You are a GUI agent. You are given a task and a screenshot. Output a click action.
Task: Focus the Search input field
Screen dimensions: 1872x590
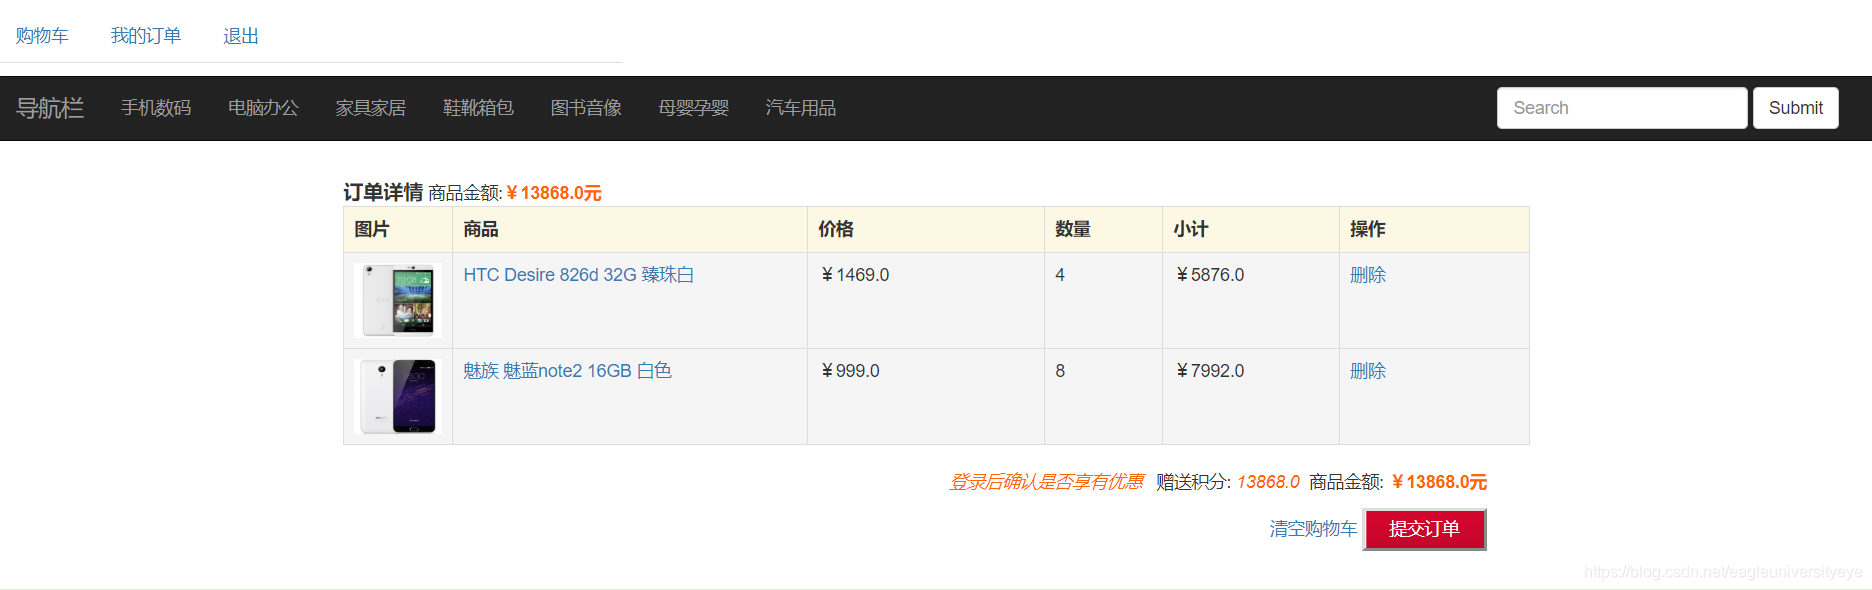[x=1622, y=108]
